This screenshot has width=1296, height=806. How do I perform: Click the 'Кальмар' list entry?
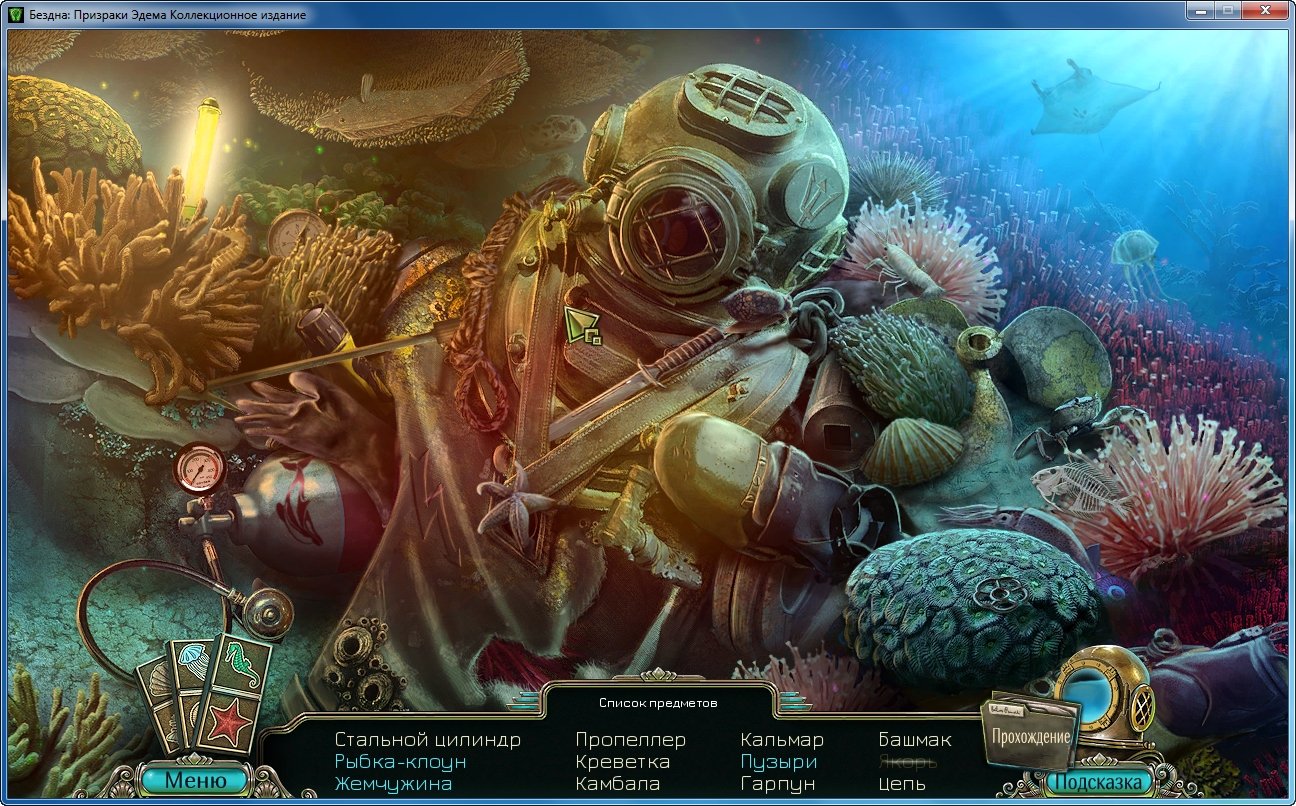[x=782, y=740]
